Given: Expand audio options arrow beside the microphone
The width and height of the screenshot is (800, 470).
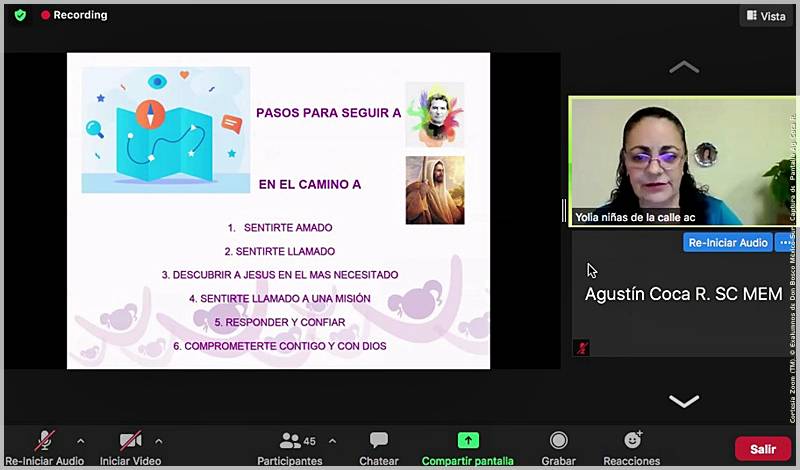Looking at the screenshot, I should pos(80,440).
